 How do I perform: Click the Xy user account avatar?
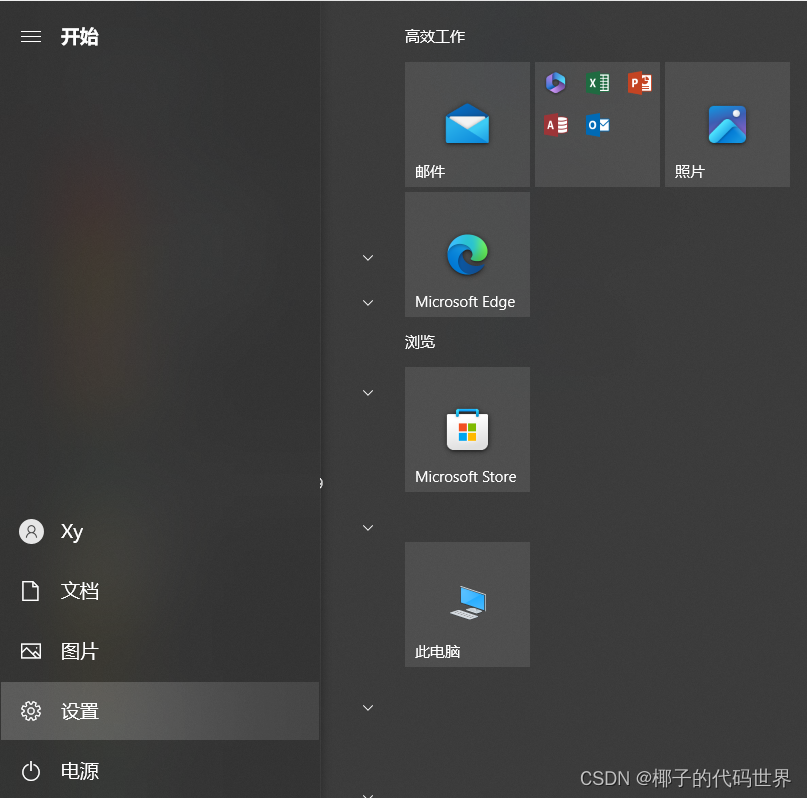click(31, 531)
